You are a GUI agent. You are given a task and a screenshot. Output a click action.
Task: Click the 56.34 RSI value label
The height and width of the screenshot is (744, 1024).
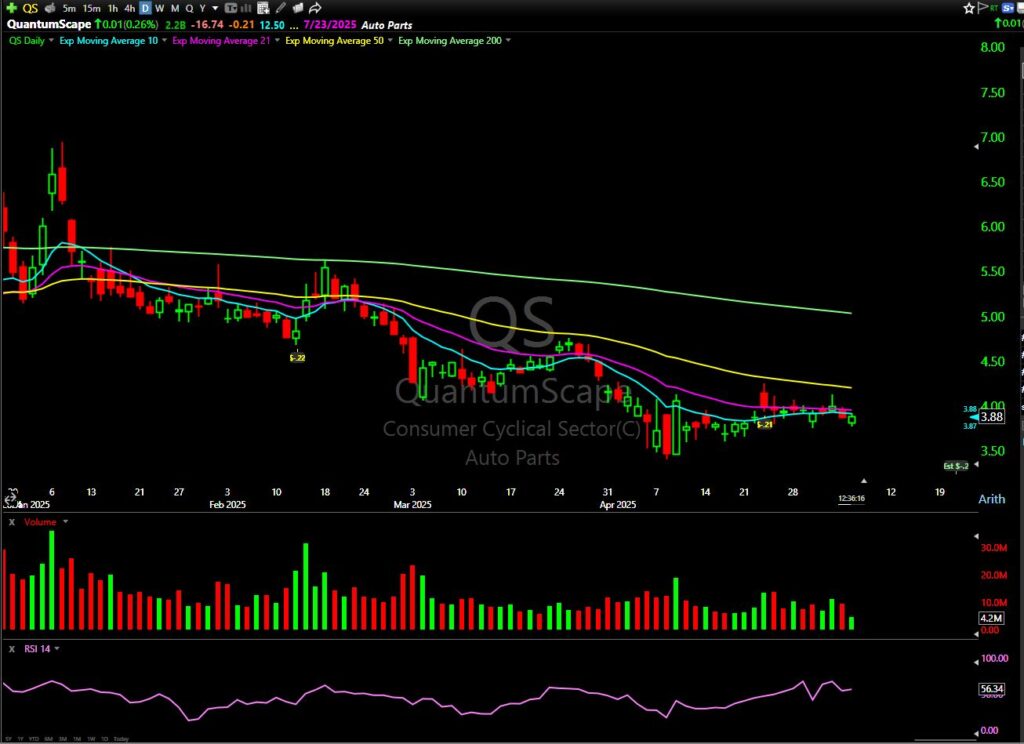[x=991, y=688]
